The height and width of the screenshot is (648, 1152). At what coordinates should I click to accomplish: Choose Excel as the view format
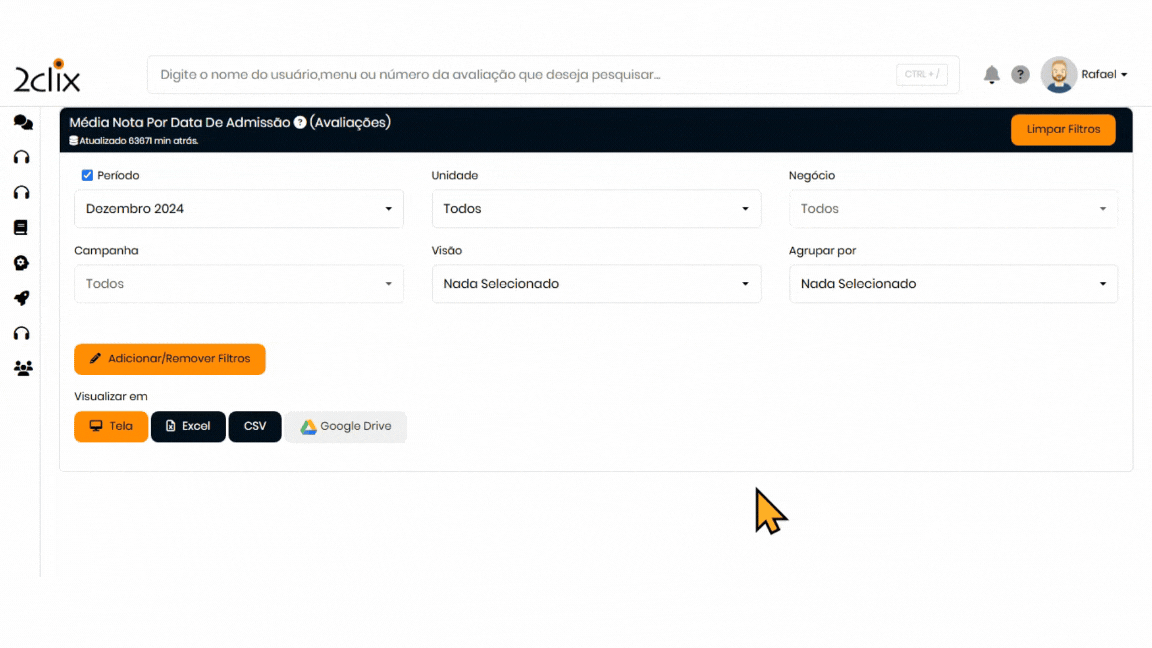coord(188,426)
